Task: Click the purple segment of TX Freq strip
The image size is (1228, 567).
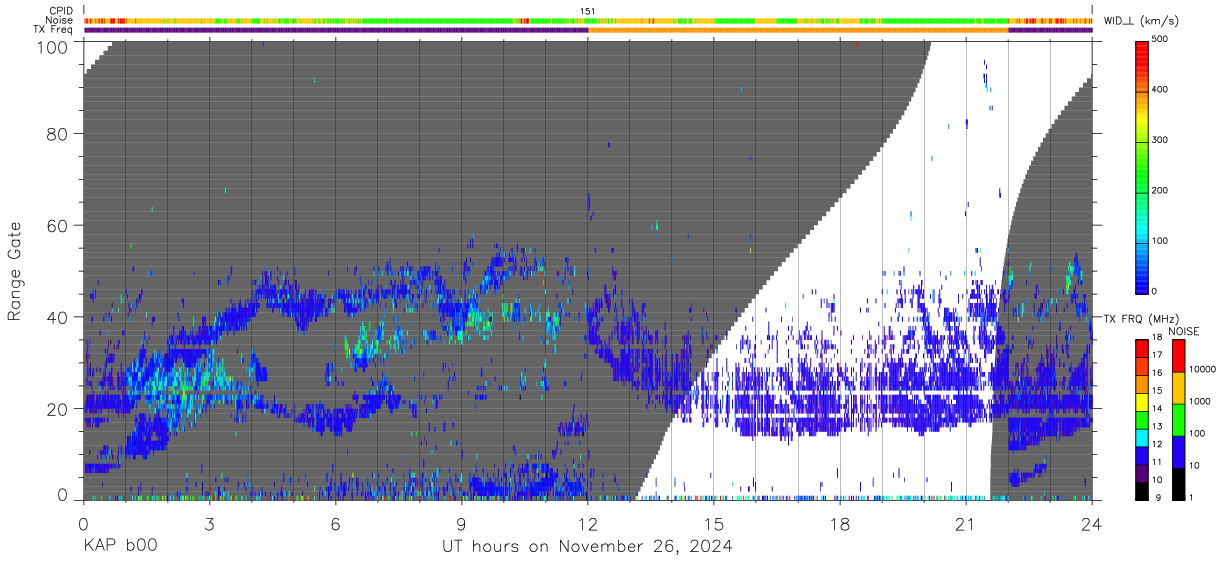Action: 335,30
